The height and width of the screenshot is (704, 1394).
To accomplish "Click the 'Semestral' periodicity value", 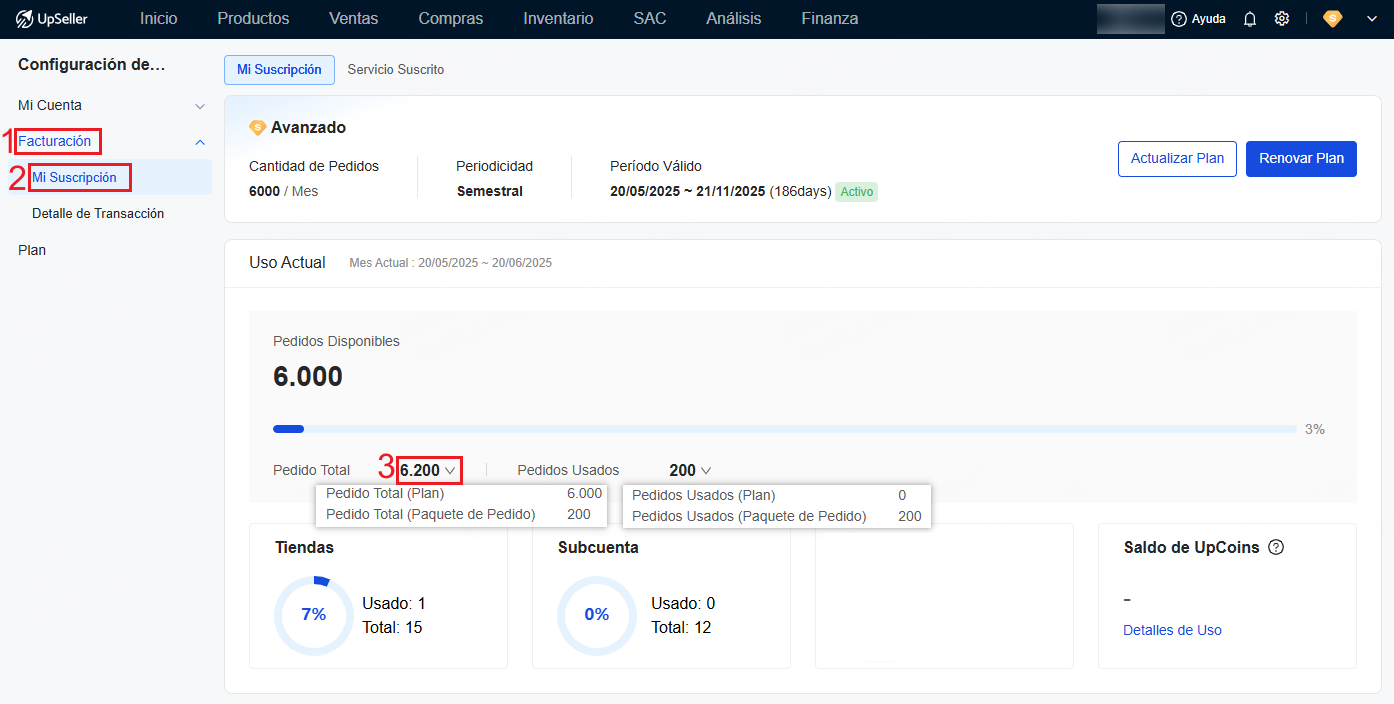I will 490,191.
